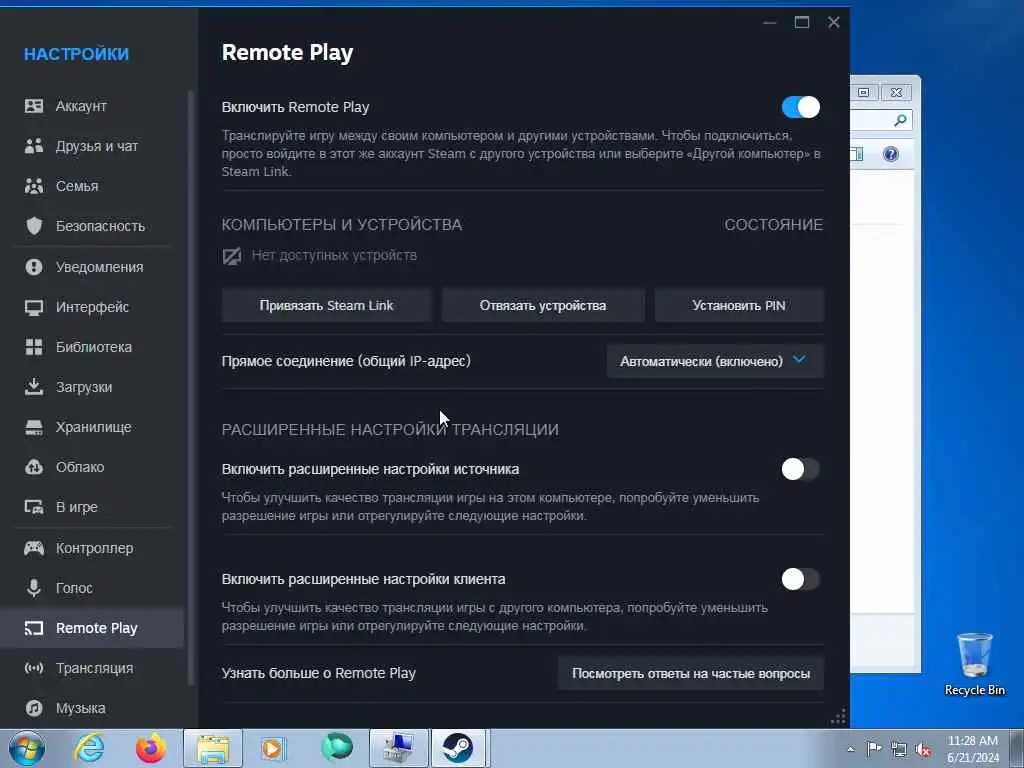Viewport: 1024px width, 768px height.
Task: Select the Семья family icon
Action: [34, 186]
